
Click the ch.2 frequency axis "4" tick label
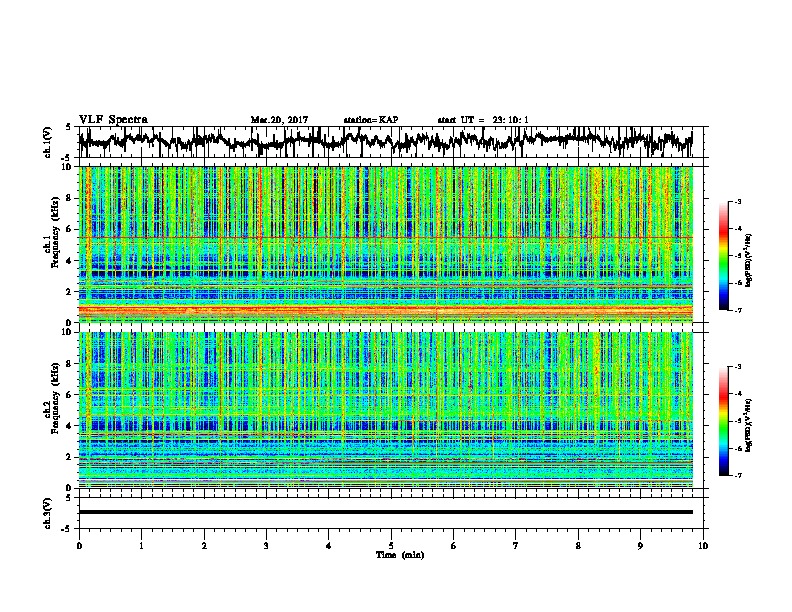69,426
